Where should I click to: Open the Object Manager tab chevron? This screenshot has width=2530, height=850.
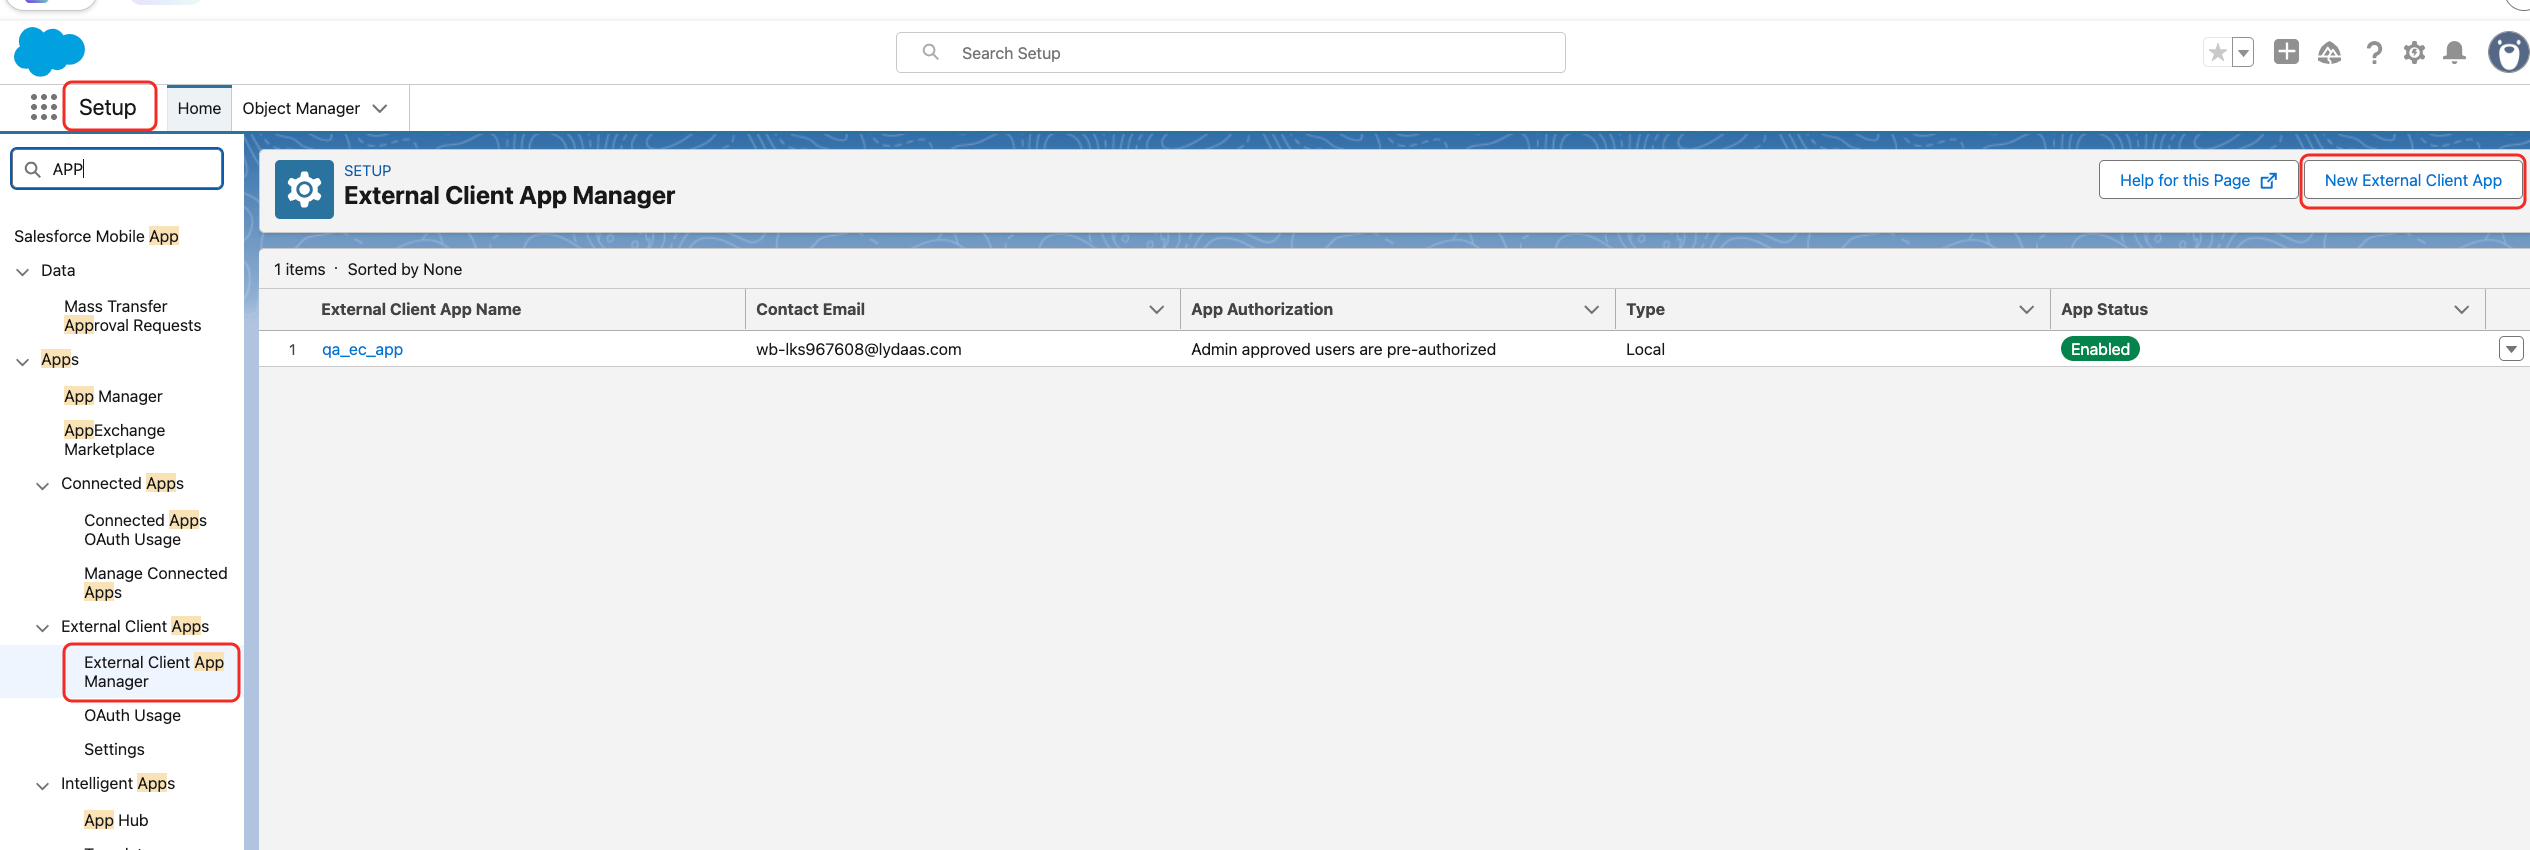pyautogui.click(x=380, y=108)
